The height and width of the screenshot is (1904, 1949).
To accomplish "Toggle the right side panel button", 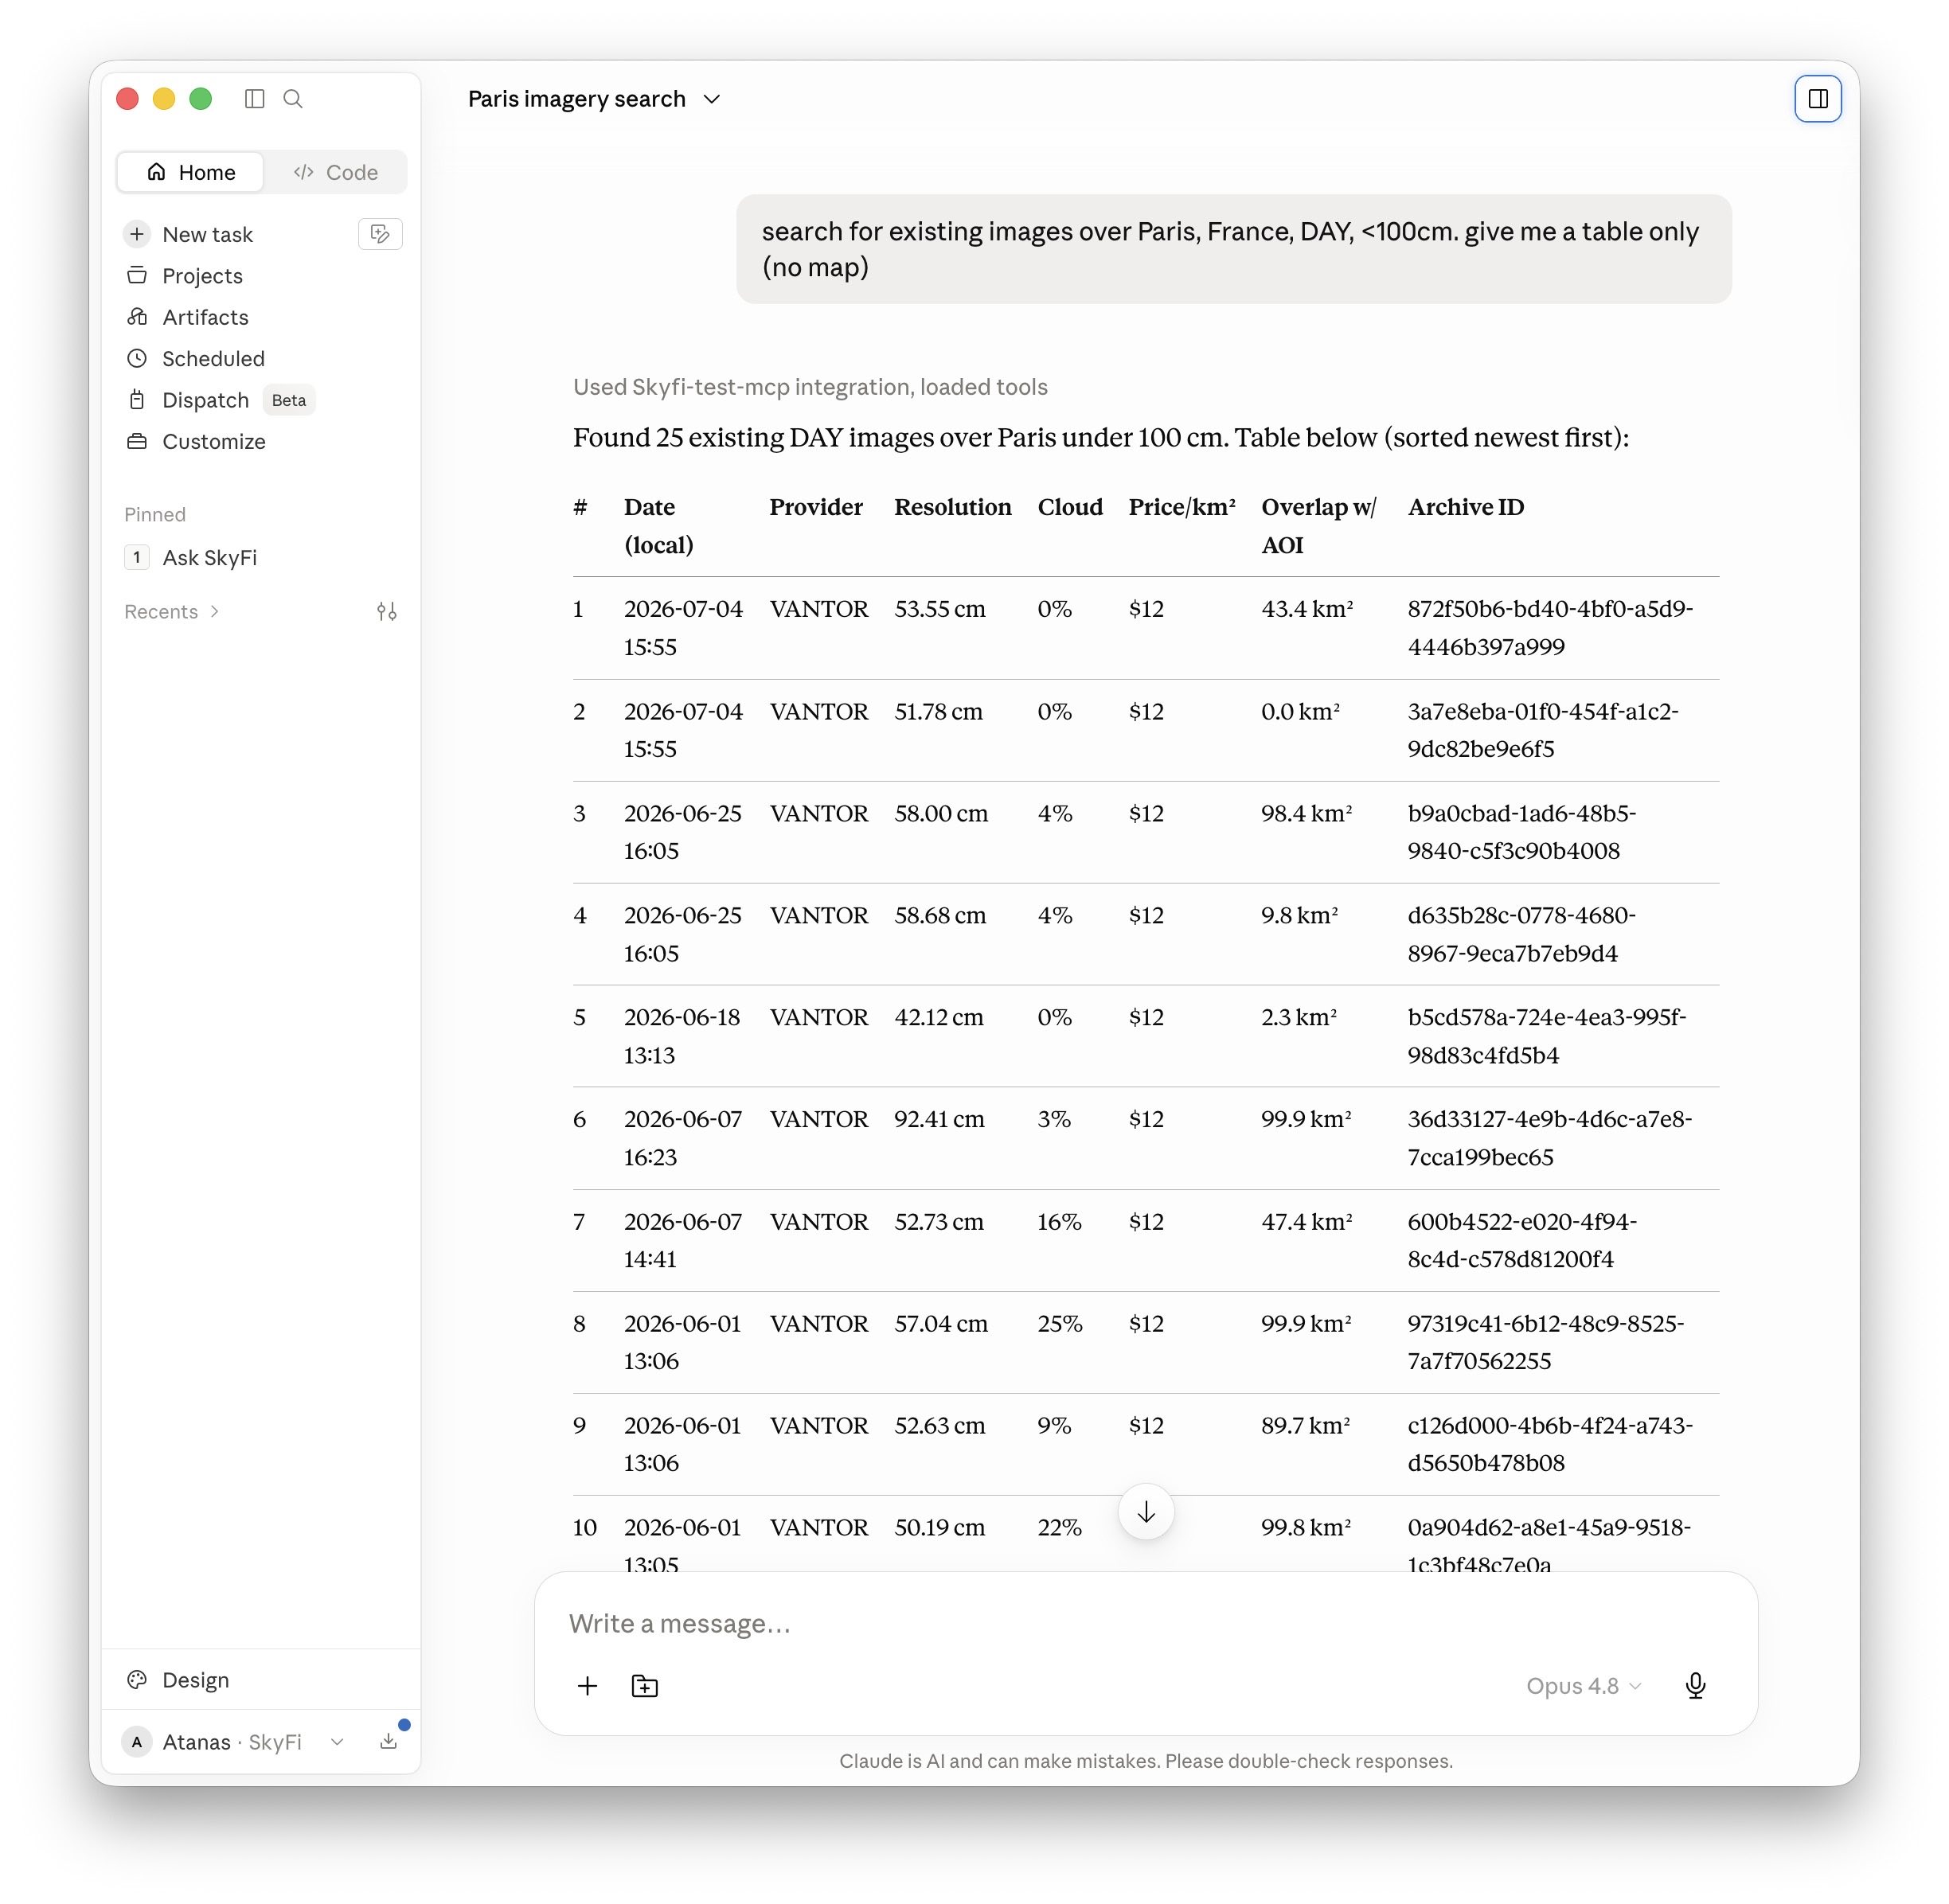I will (1817, 98).
